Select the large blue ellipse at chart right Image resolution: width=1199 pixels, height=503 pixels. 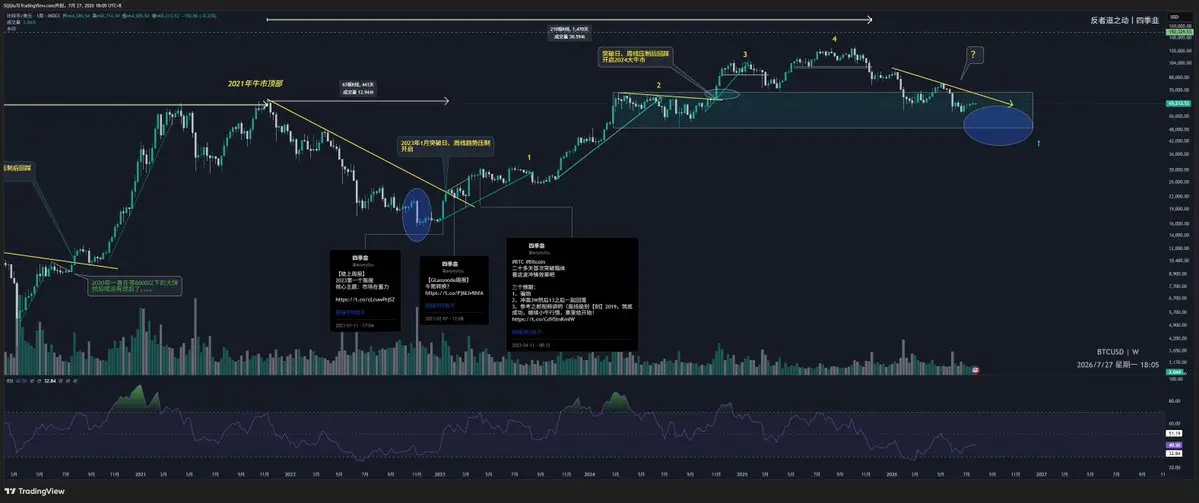click(x=998, y=125)
